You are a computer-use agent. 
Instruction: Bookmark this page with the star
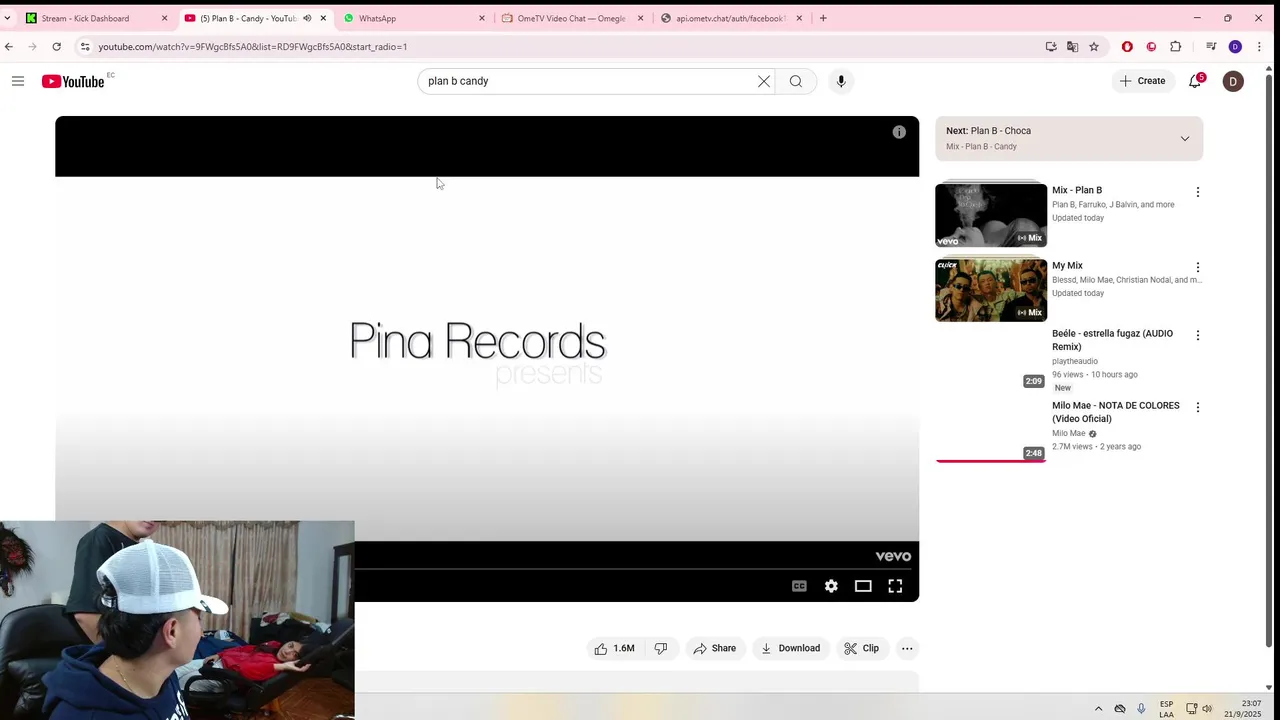pos(1094,47)
